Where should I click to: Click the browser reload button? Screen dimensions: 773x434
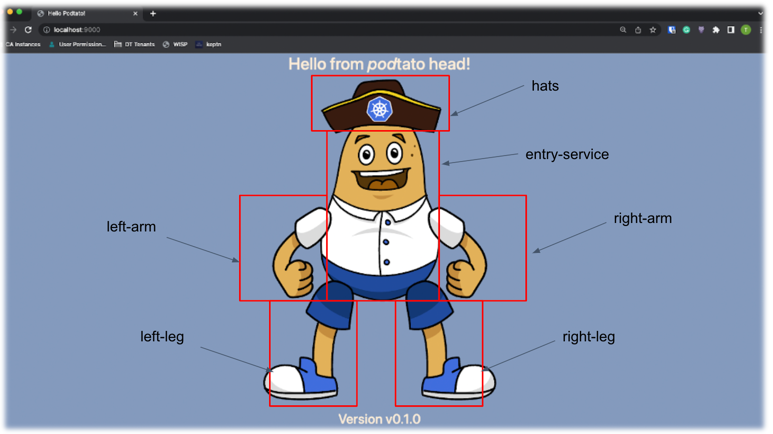pyautogui.click(x=28, y=30)
